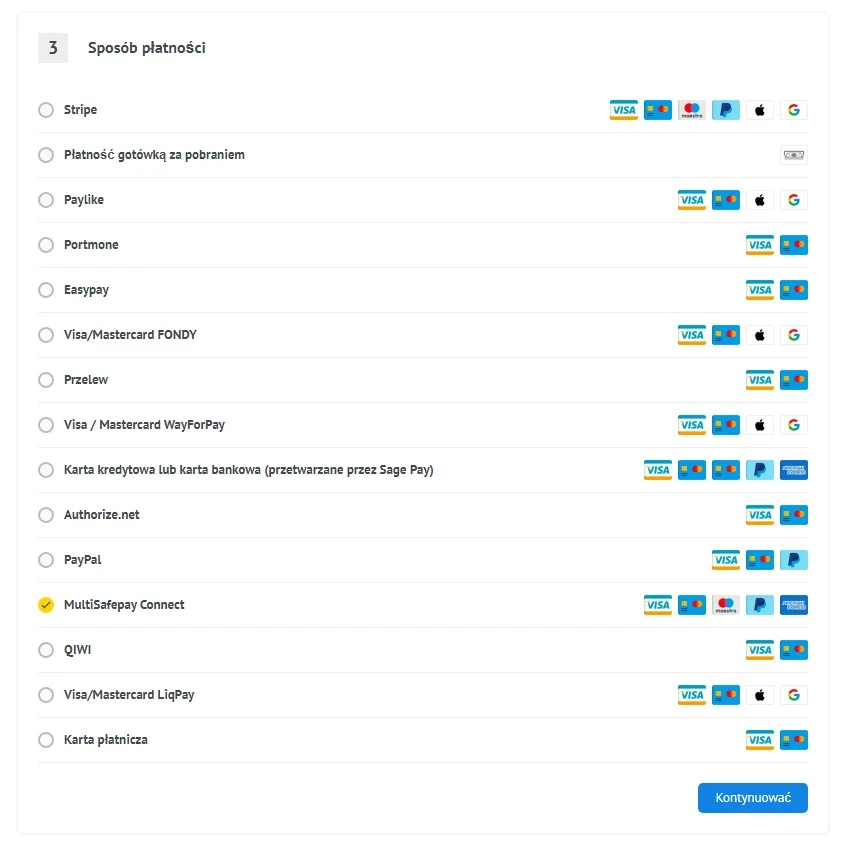849x849 pixels.
Task: Click the Maestro icon in the MultiSafepay row
Action: click(x=726, y=605)
